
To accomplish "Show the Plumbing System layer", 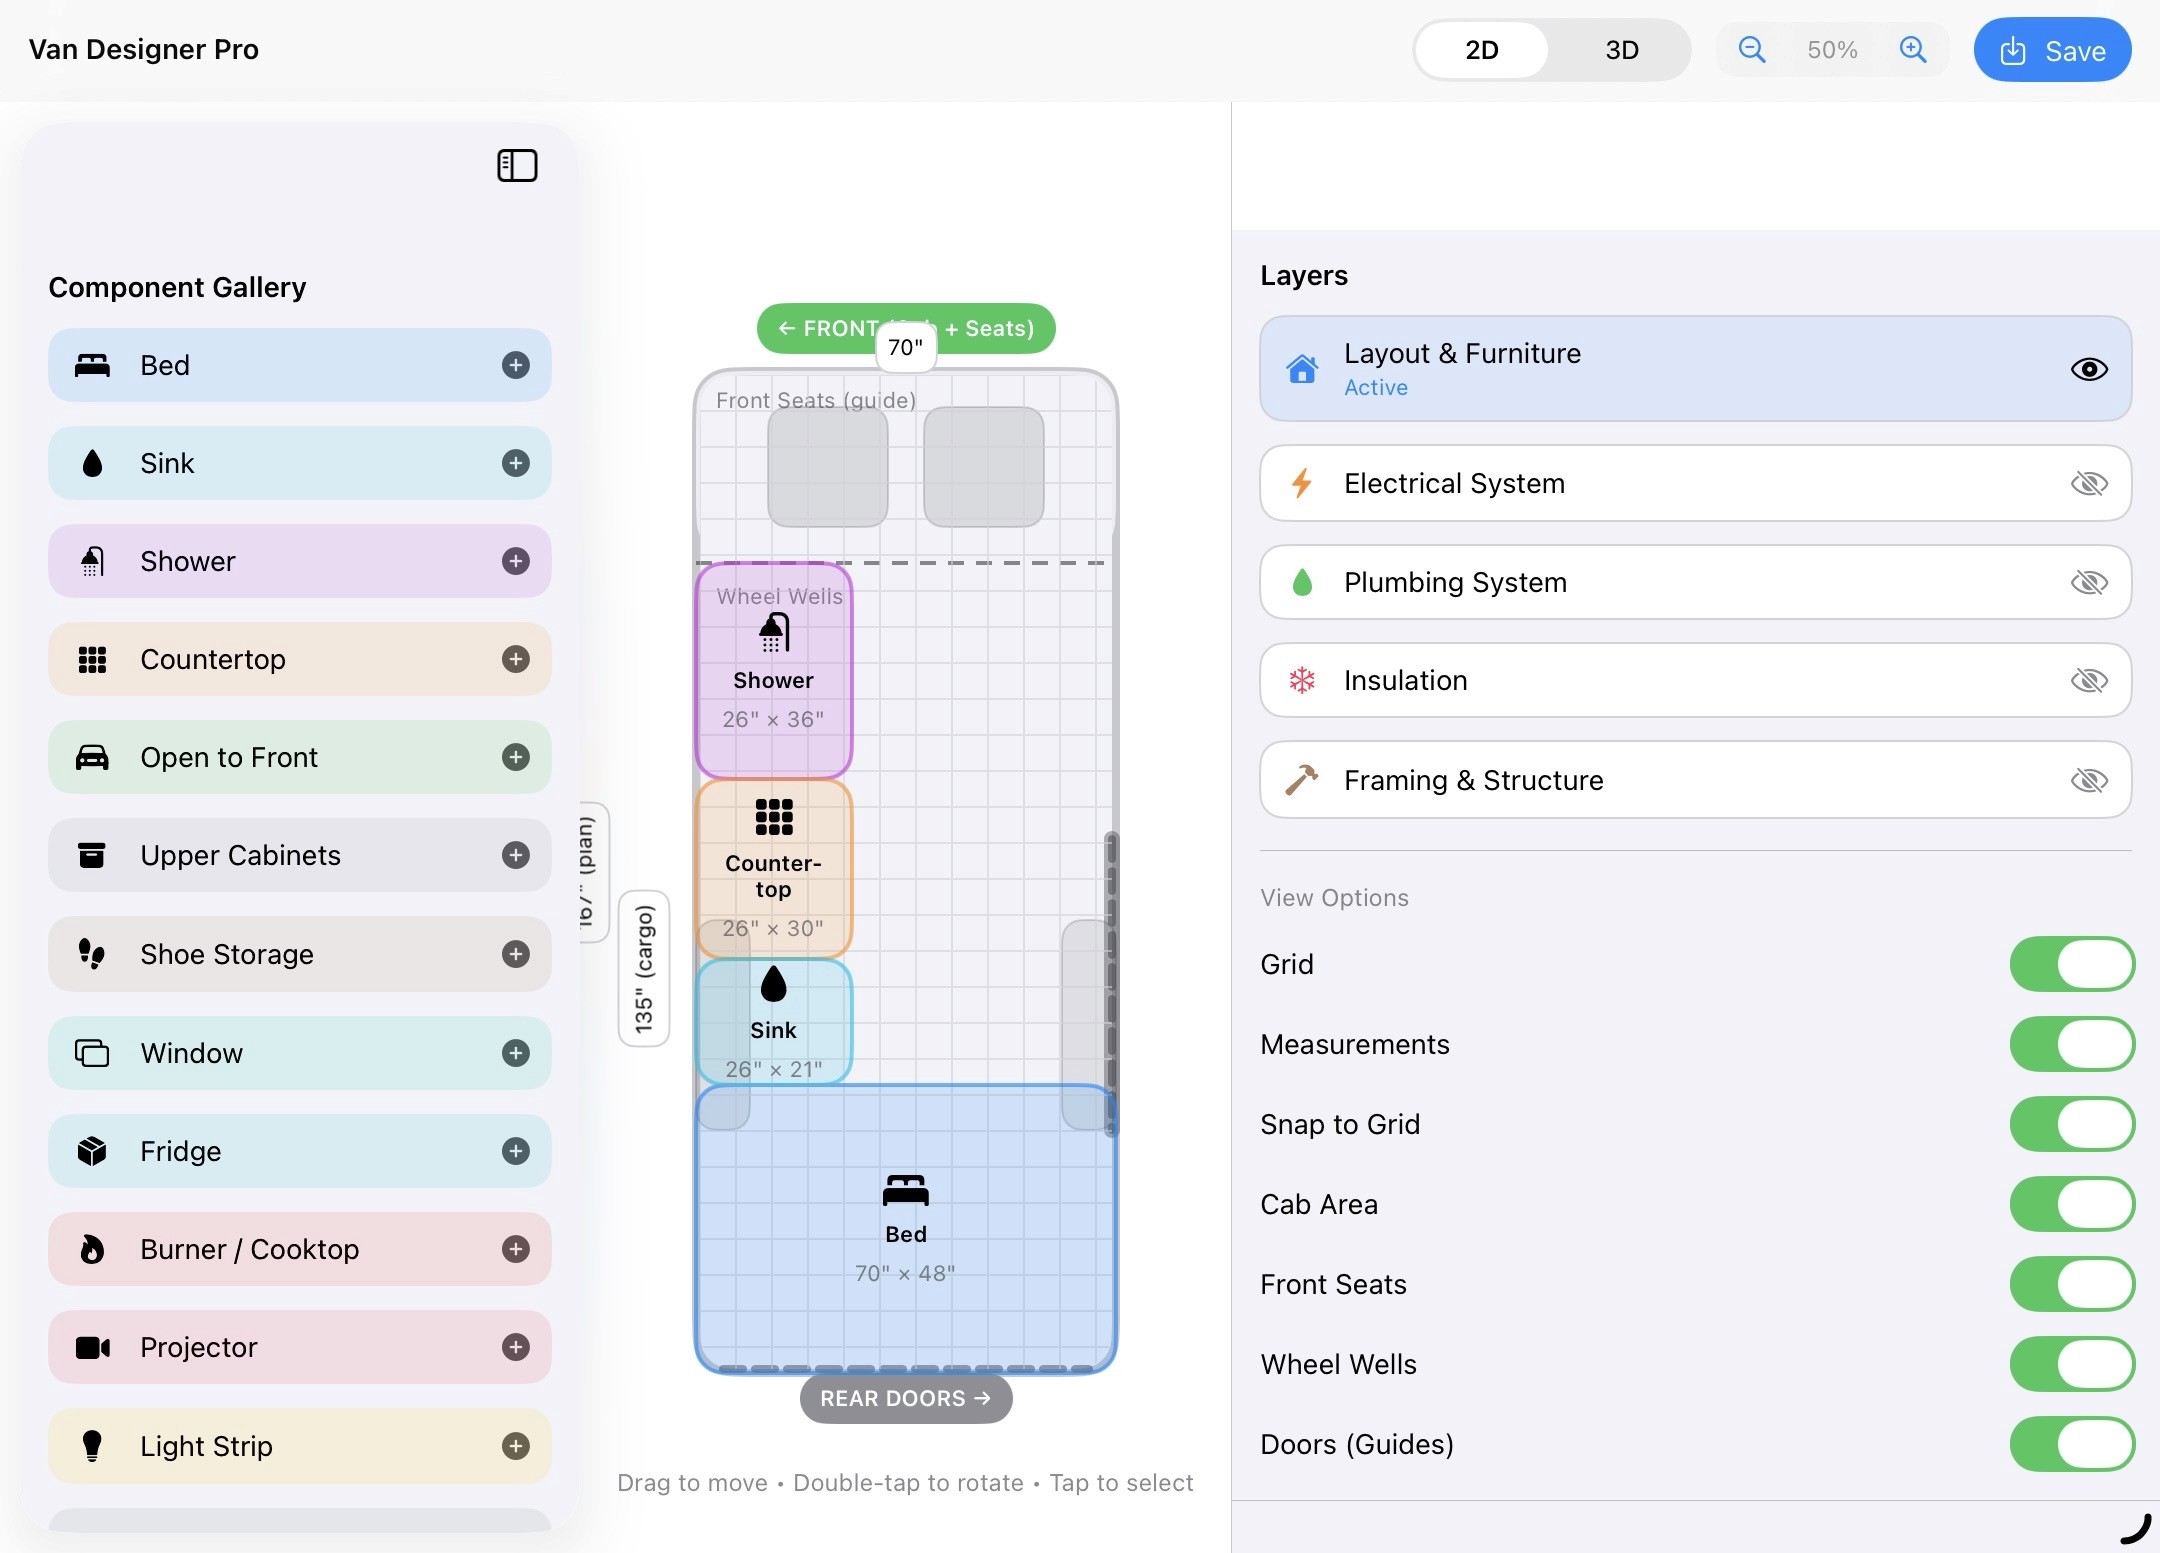I will pos(2088,582).
